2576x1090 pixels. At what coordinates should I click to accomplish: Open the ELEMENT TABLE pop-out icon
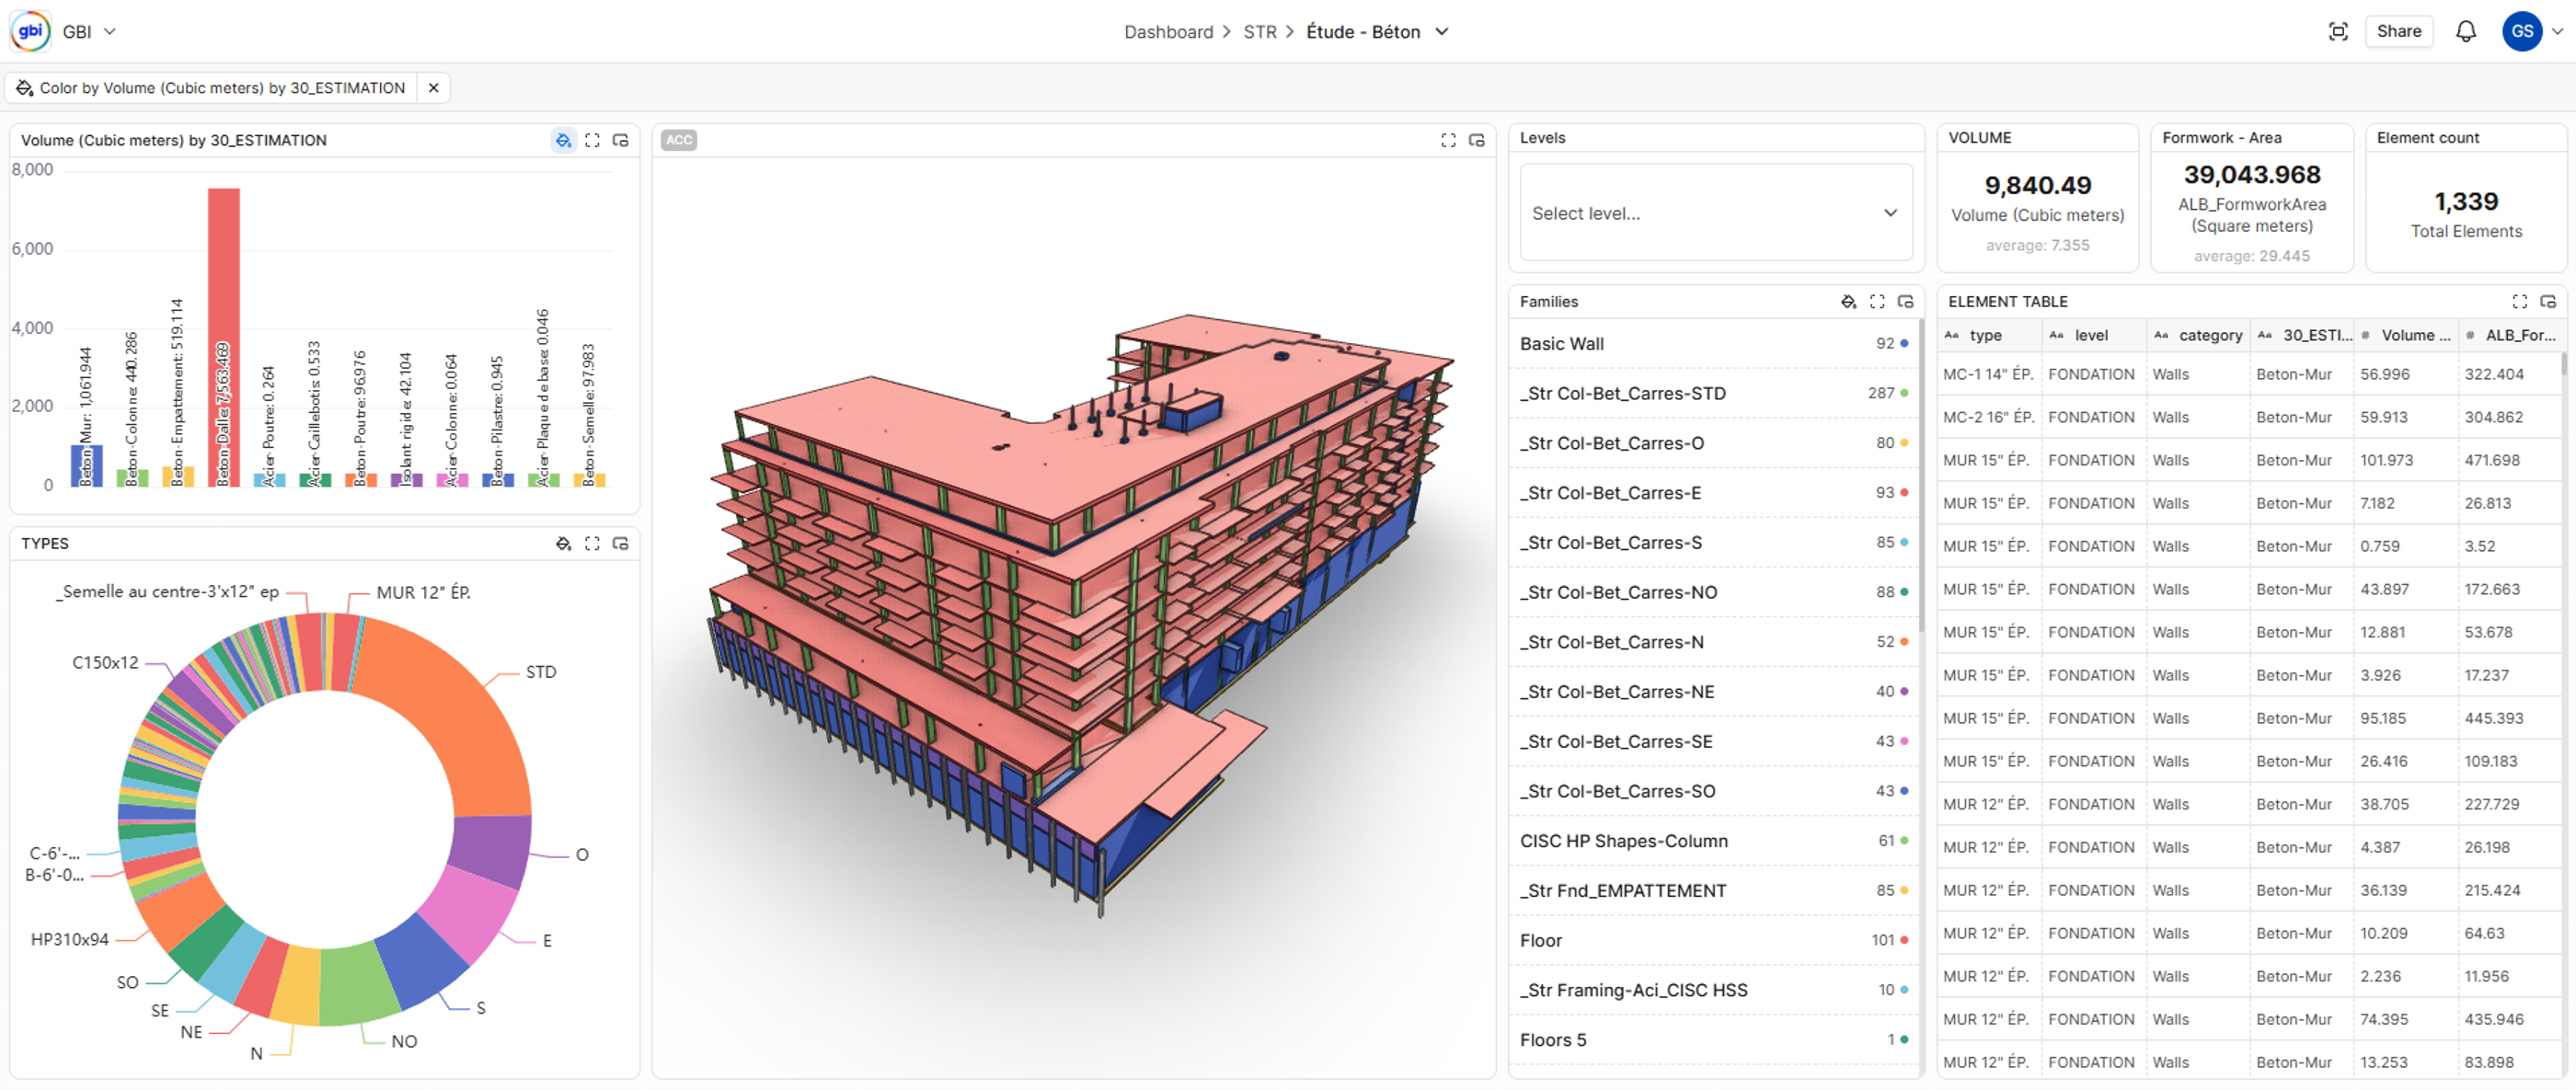coord(2547,301)
